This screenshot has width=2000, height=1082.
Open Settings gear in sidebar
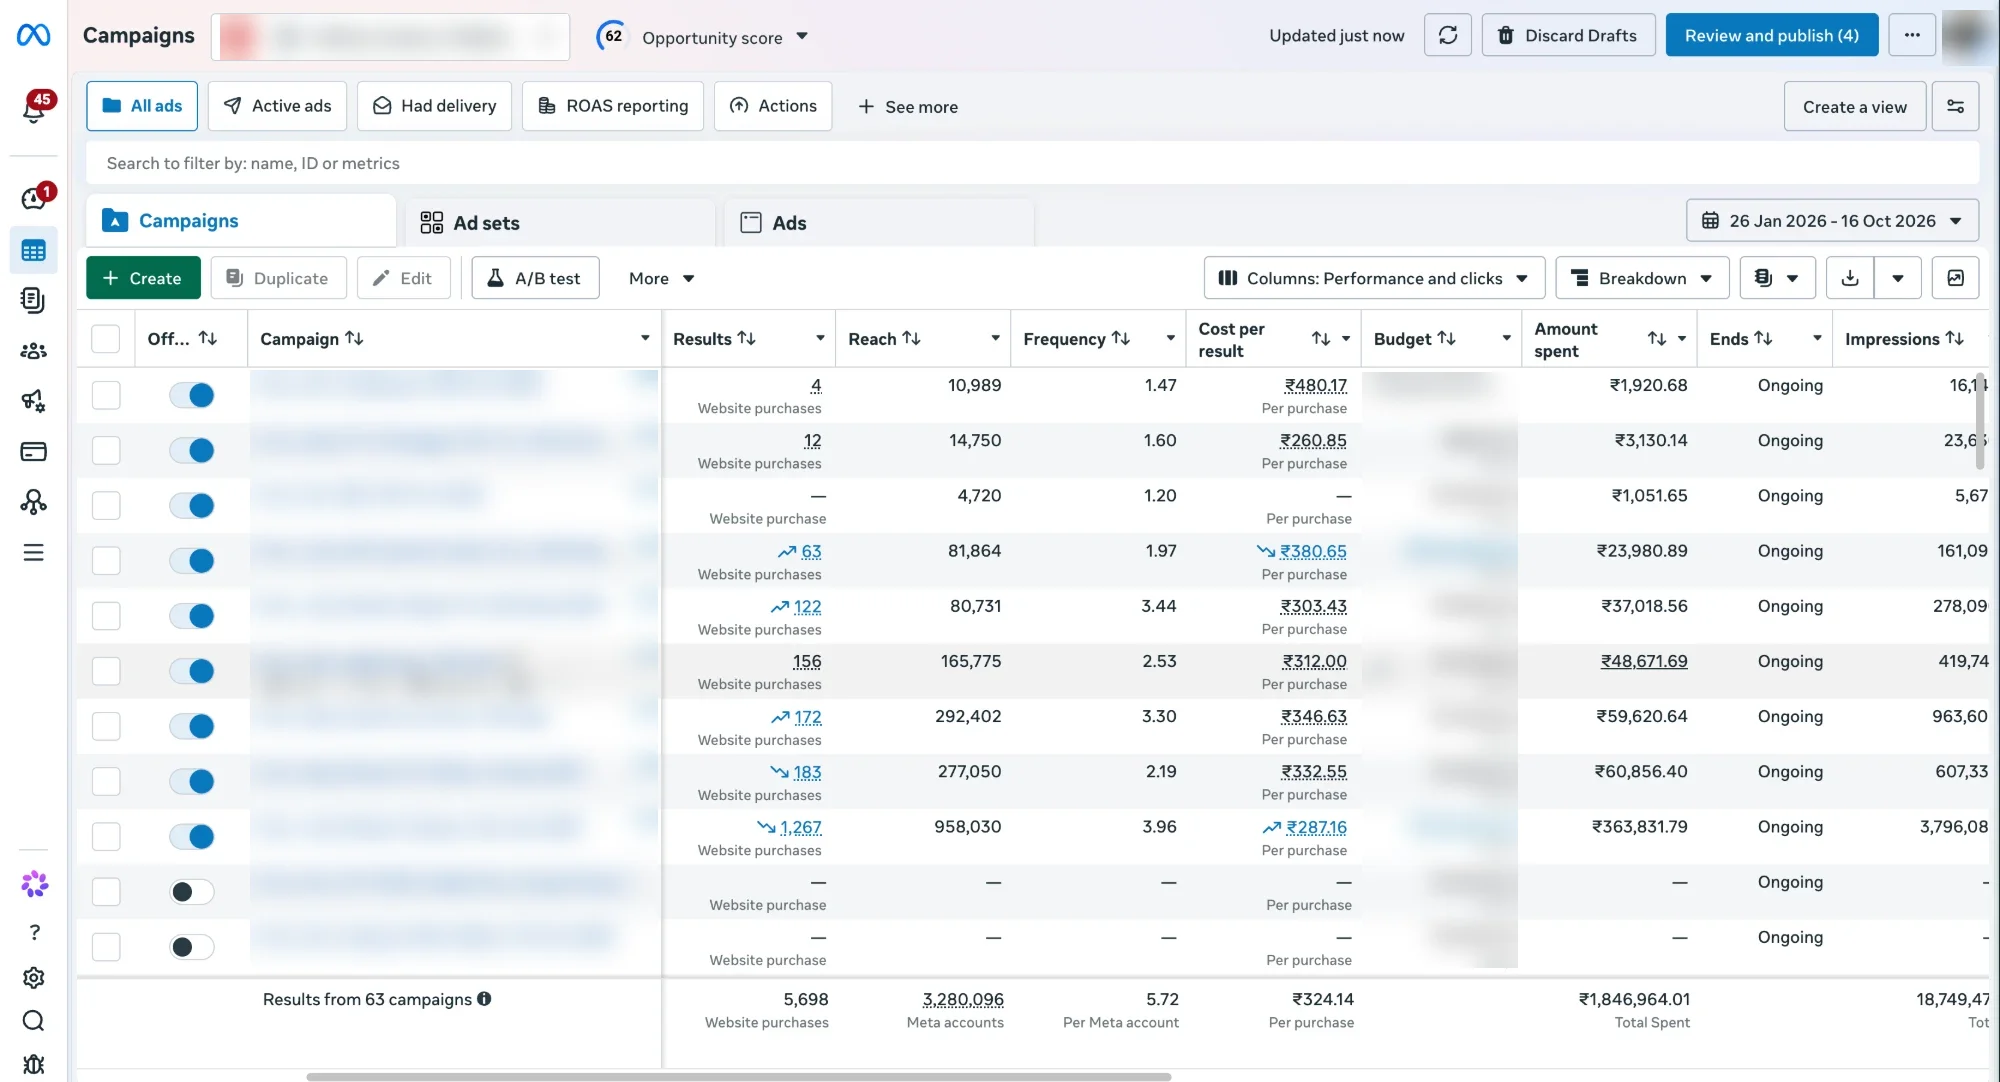click(33, 978)
